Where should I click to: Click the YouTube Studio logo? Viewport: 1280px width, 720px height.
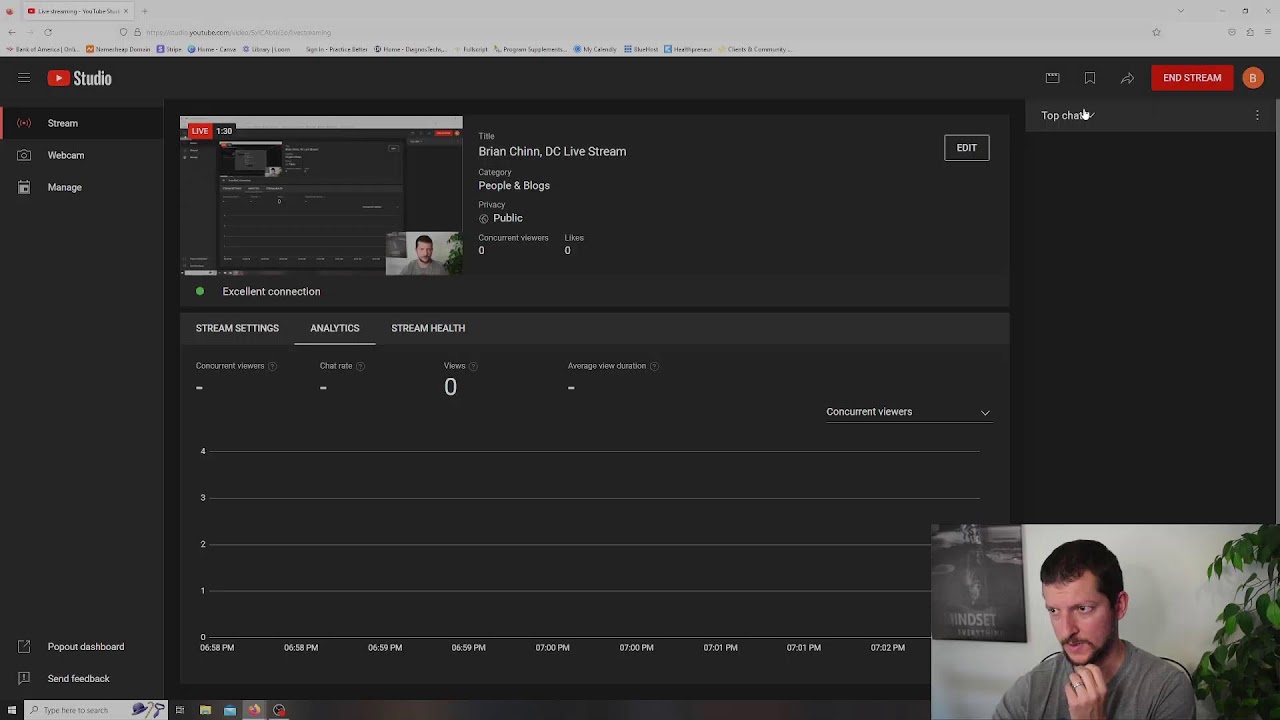(80, 78)
